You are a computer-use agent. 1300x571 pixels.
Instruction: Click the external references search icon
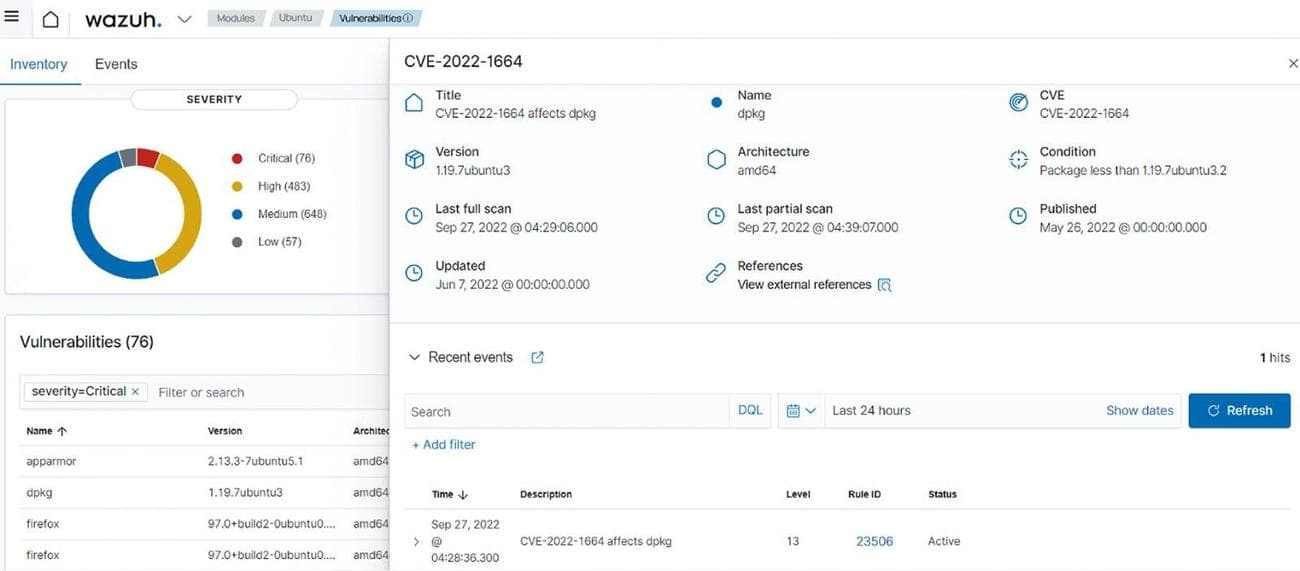[884, 285]
